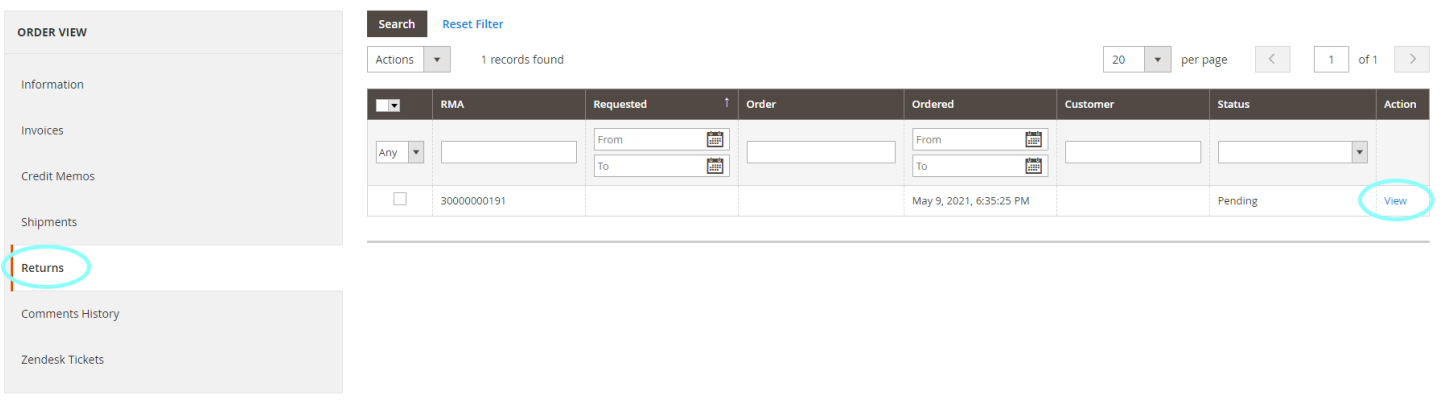This screenshot has width=1447, height=405.
Task: Click the '1 records found' text
Action: click(522, 60)
